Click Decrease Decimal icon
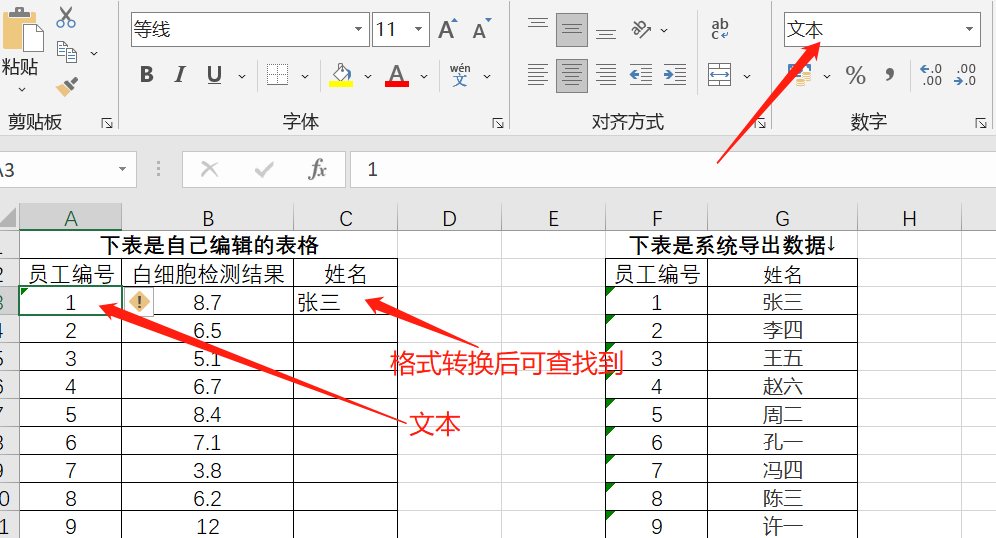 coord(965,75)
